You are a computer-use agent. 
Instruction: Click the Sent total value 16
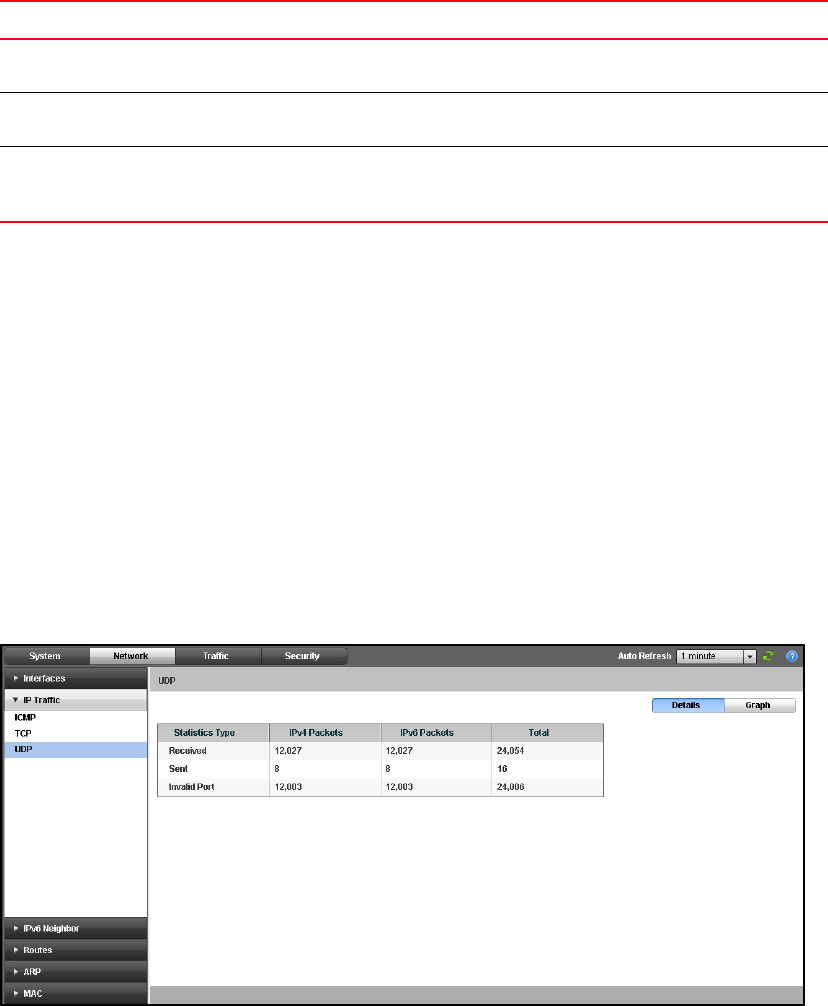(x=502, y=769)
